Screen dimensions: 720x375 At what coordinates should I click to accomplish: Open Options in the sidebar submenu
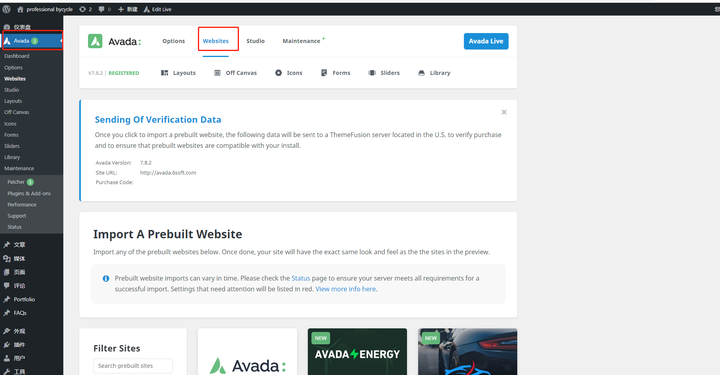click(13, 67)
